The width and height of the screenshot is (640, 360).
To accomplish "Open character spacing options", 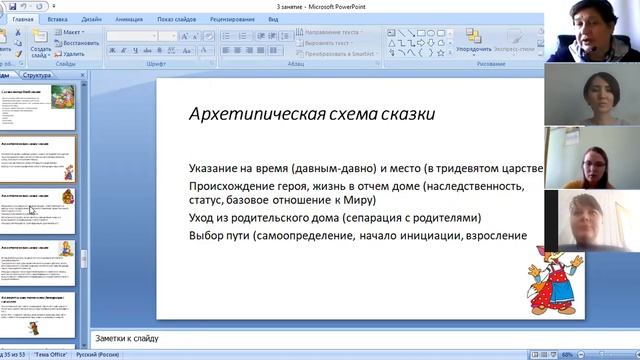I will click(x=171, y=51).
